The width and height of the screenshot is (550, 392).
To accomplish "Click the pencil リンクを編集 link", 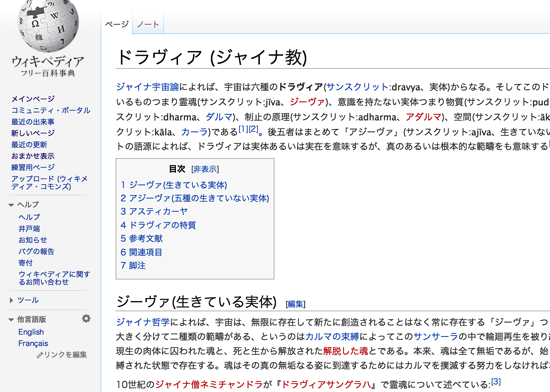I will click(62, 355).
